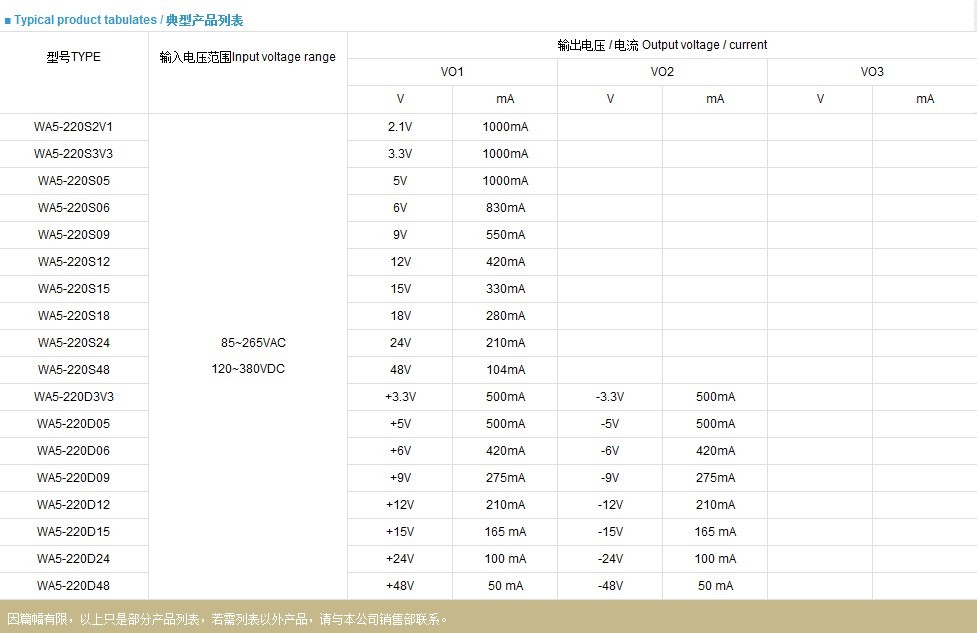This screenshot has height=633, width=977.
Task: Click the '830mA' current cell
Action: coord(505,207)
